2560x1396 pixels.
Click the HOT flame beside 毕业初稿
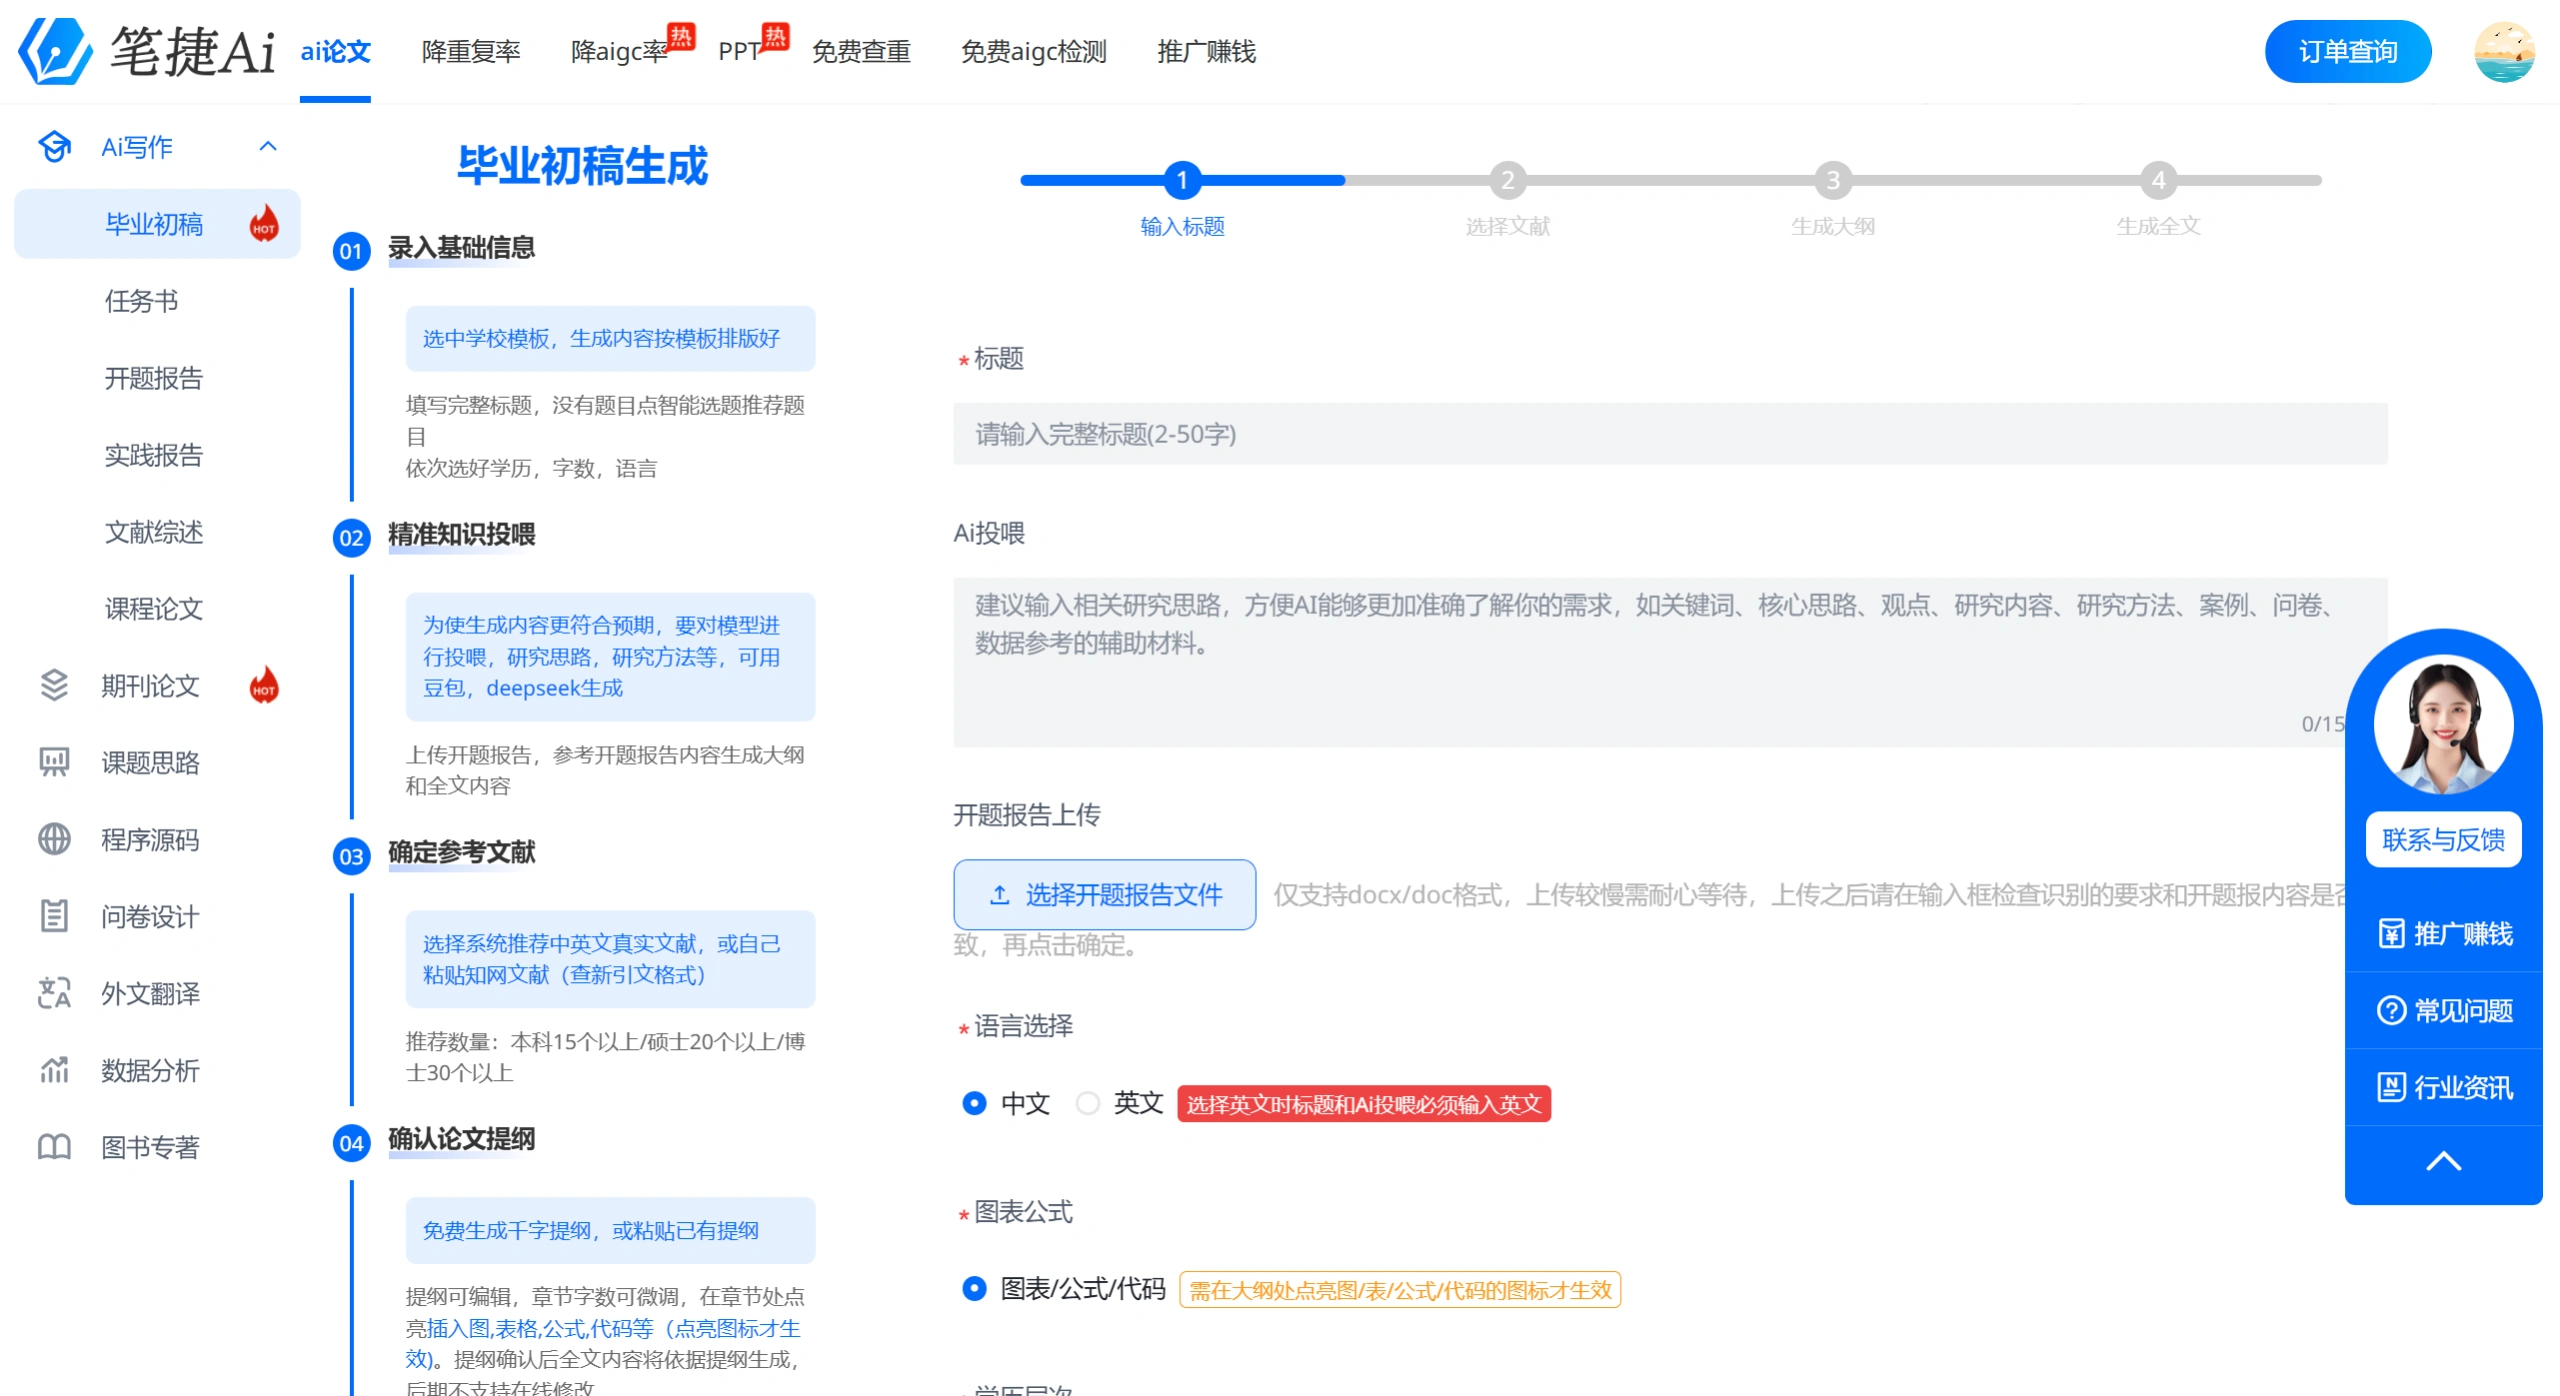pos(264,223)
